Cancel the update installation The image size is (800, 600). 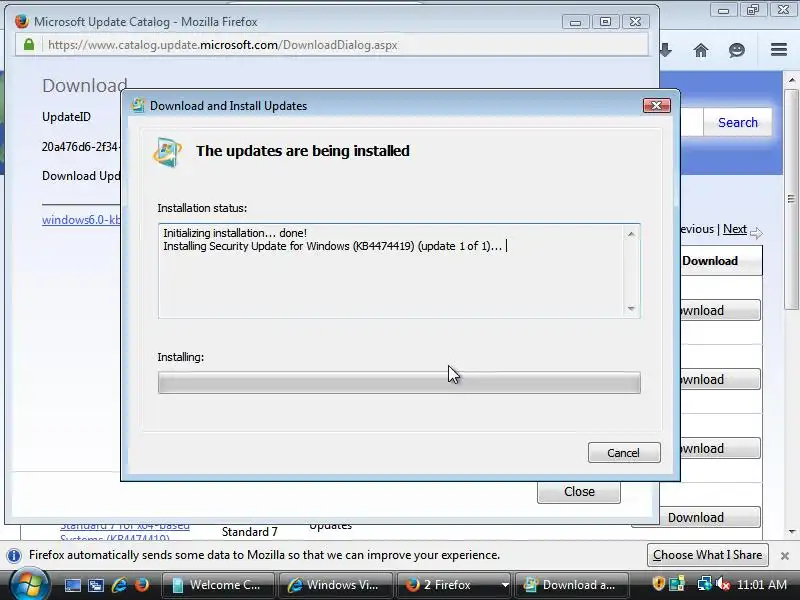[x=624, y=453]
